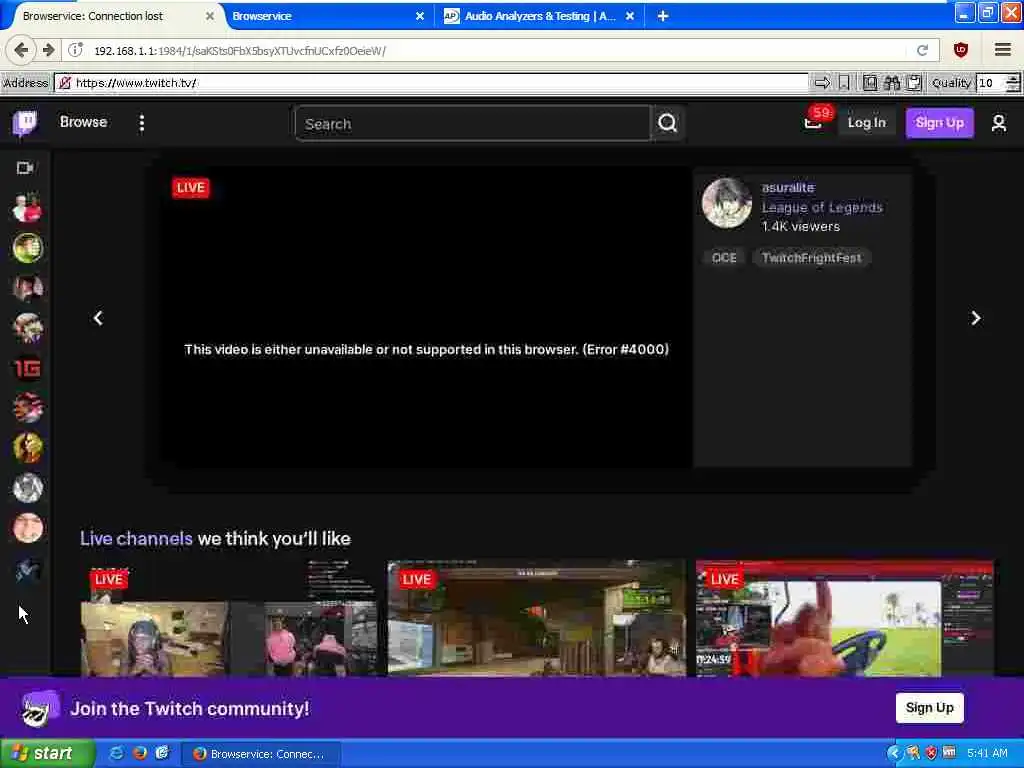Click Browse in Twitch navigation

83,122
